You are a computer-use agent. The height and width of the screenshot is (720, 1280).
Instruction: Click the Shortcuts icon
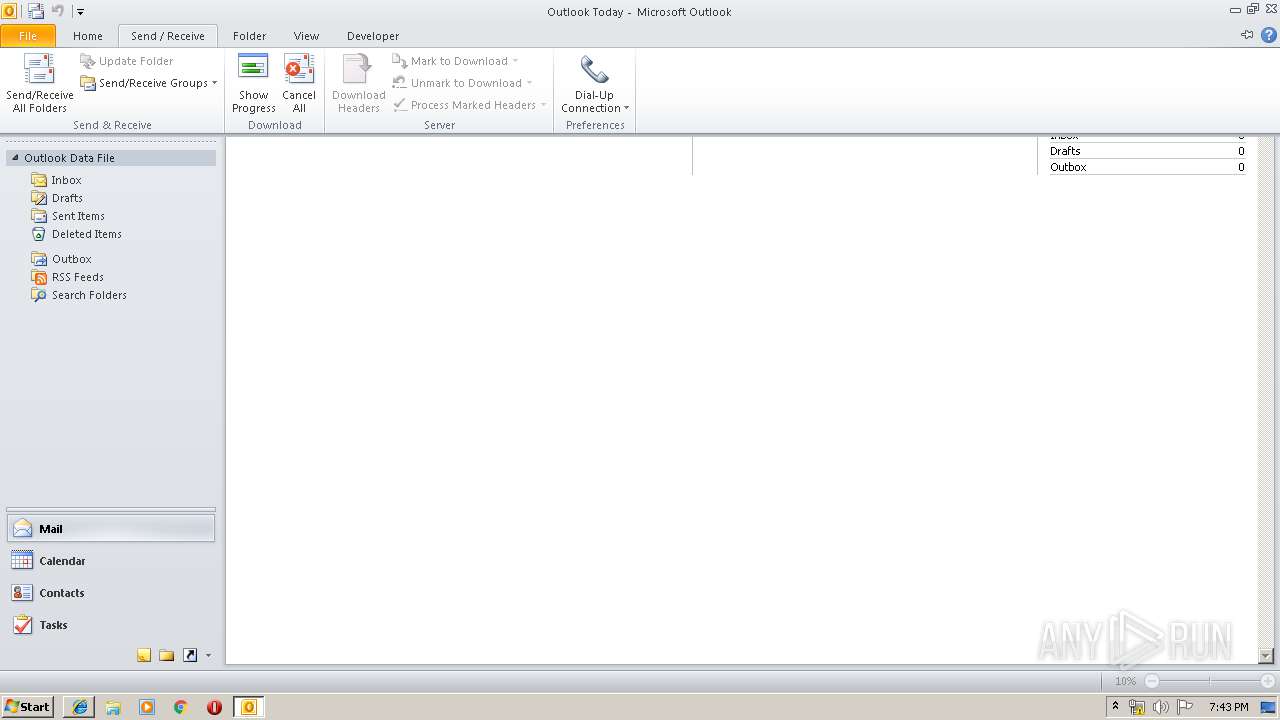tap(190, 656)
